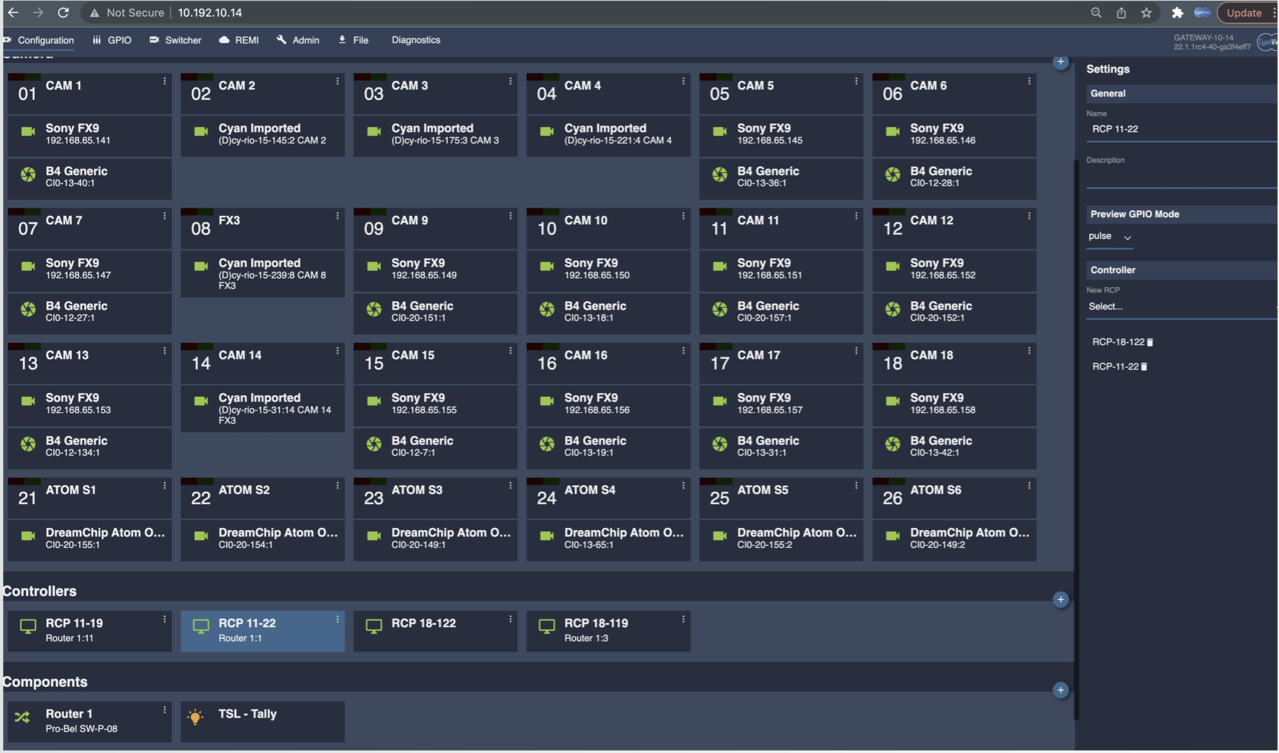Reload the page in the browser

click(x=63, y=13)
